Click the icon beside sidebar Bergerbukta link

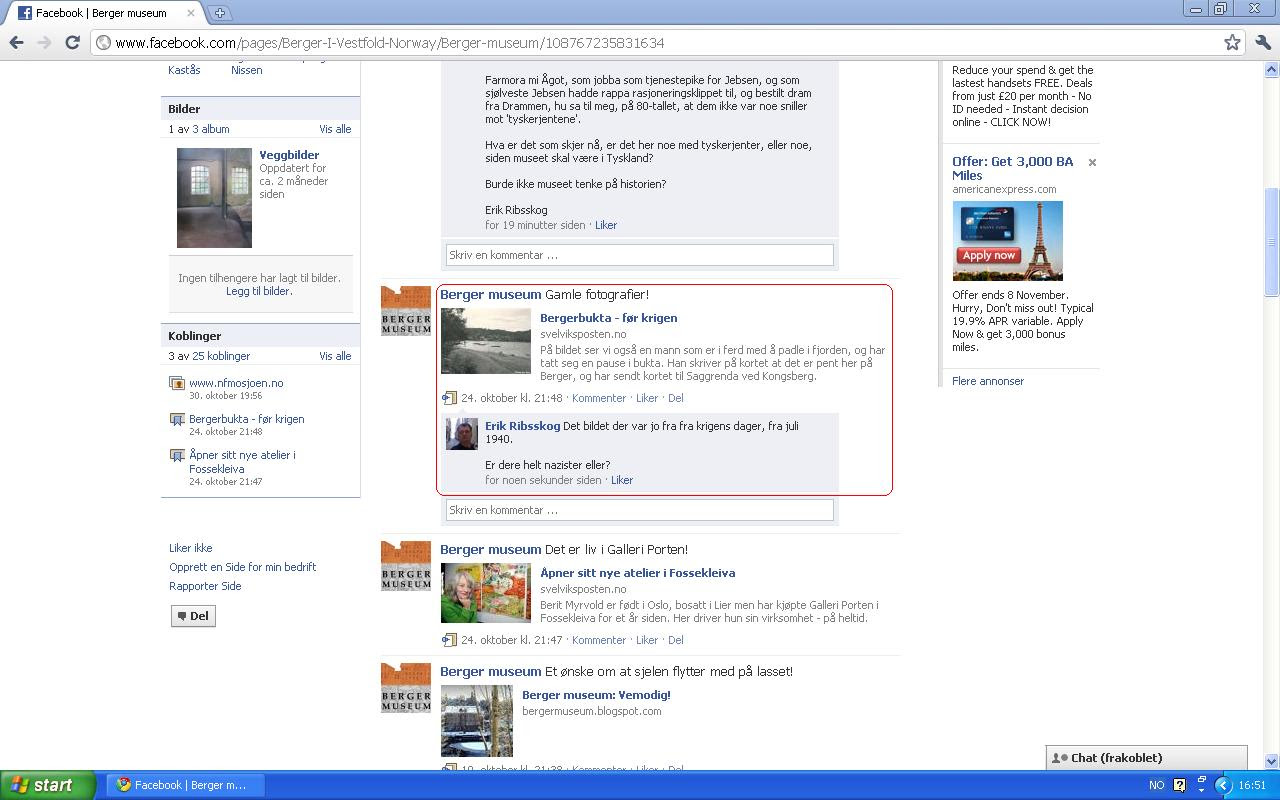click(x=177, y=419)
